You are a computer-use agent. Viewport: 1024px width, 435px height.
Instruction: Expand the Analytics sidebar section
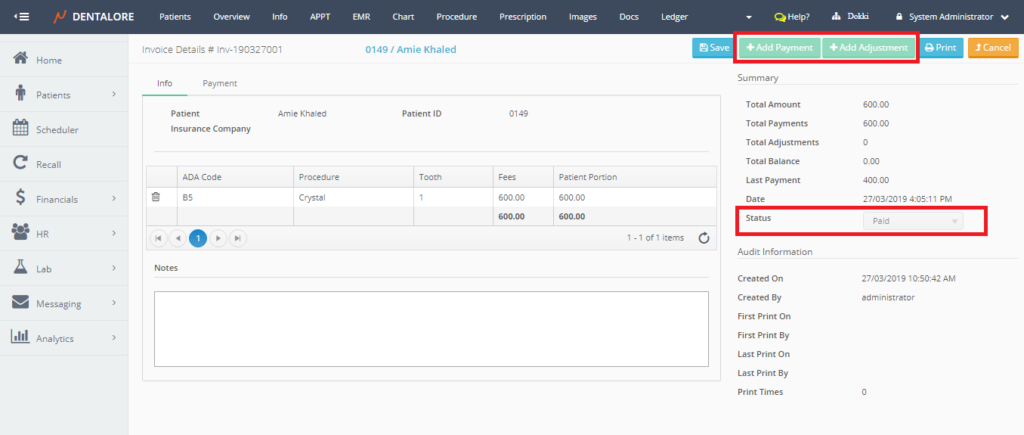tap(64, 338)
